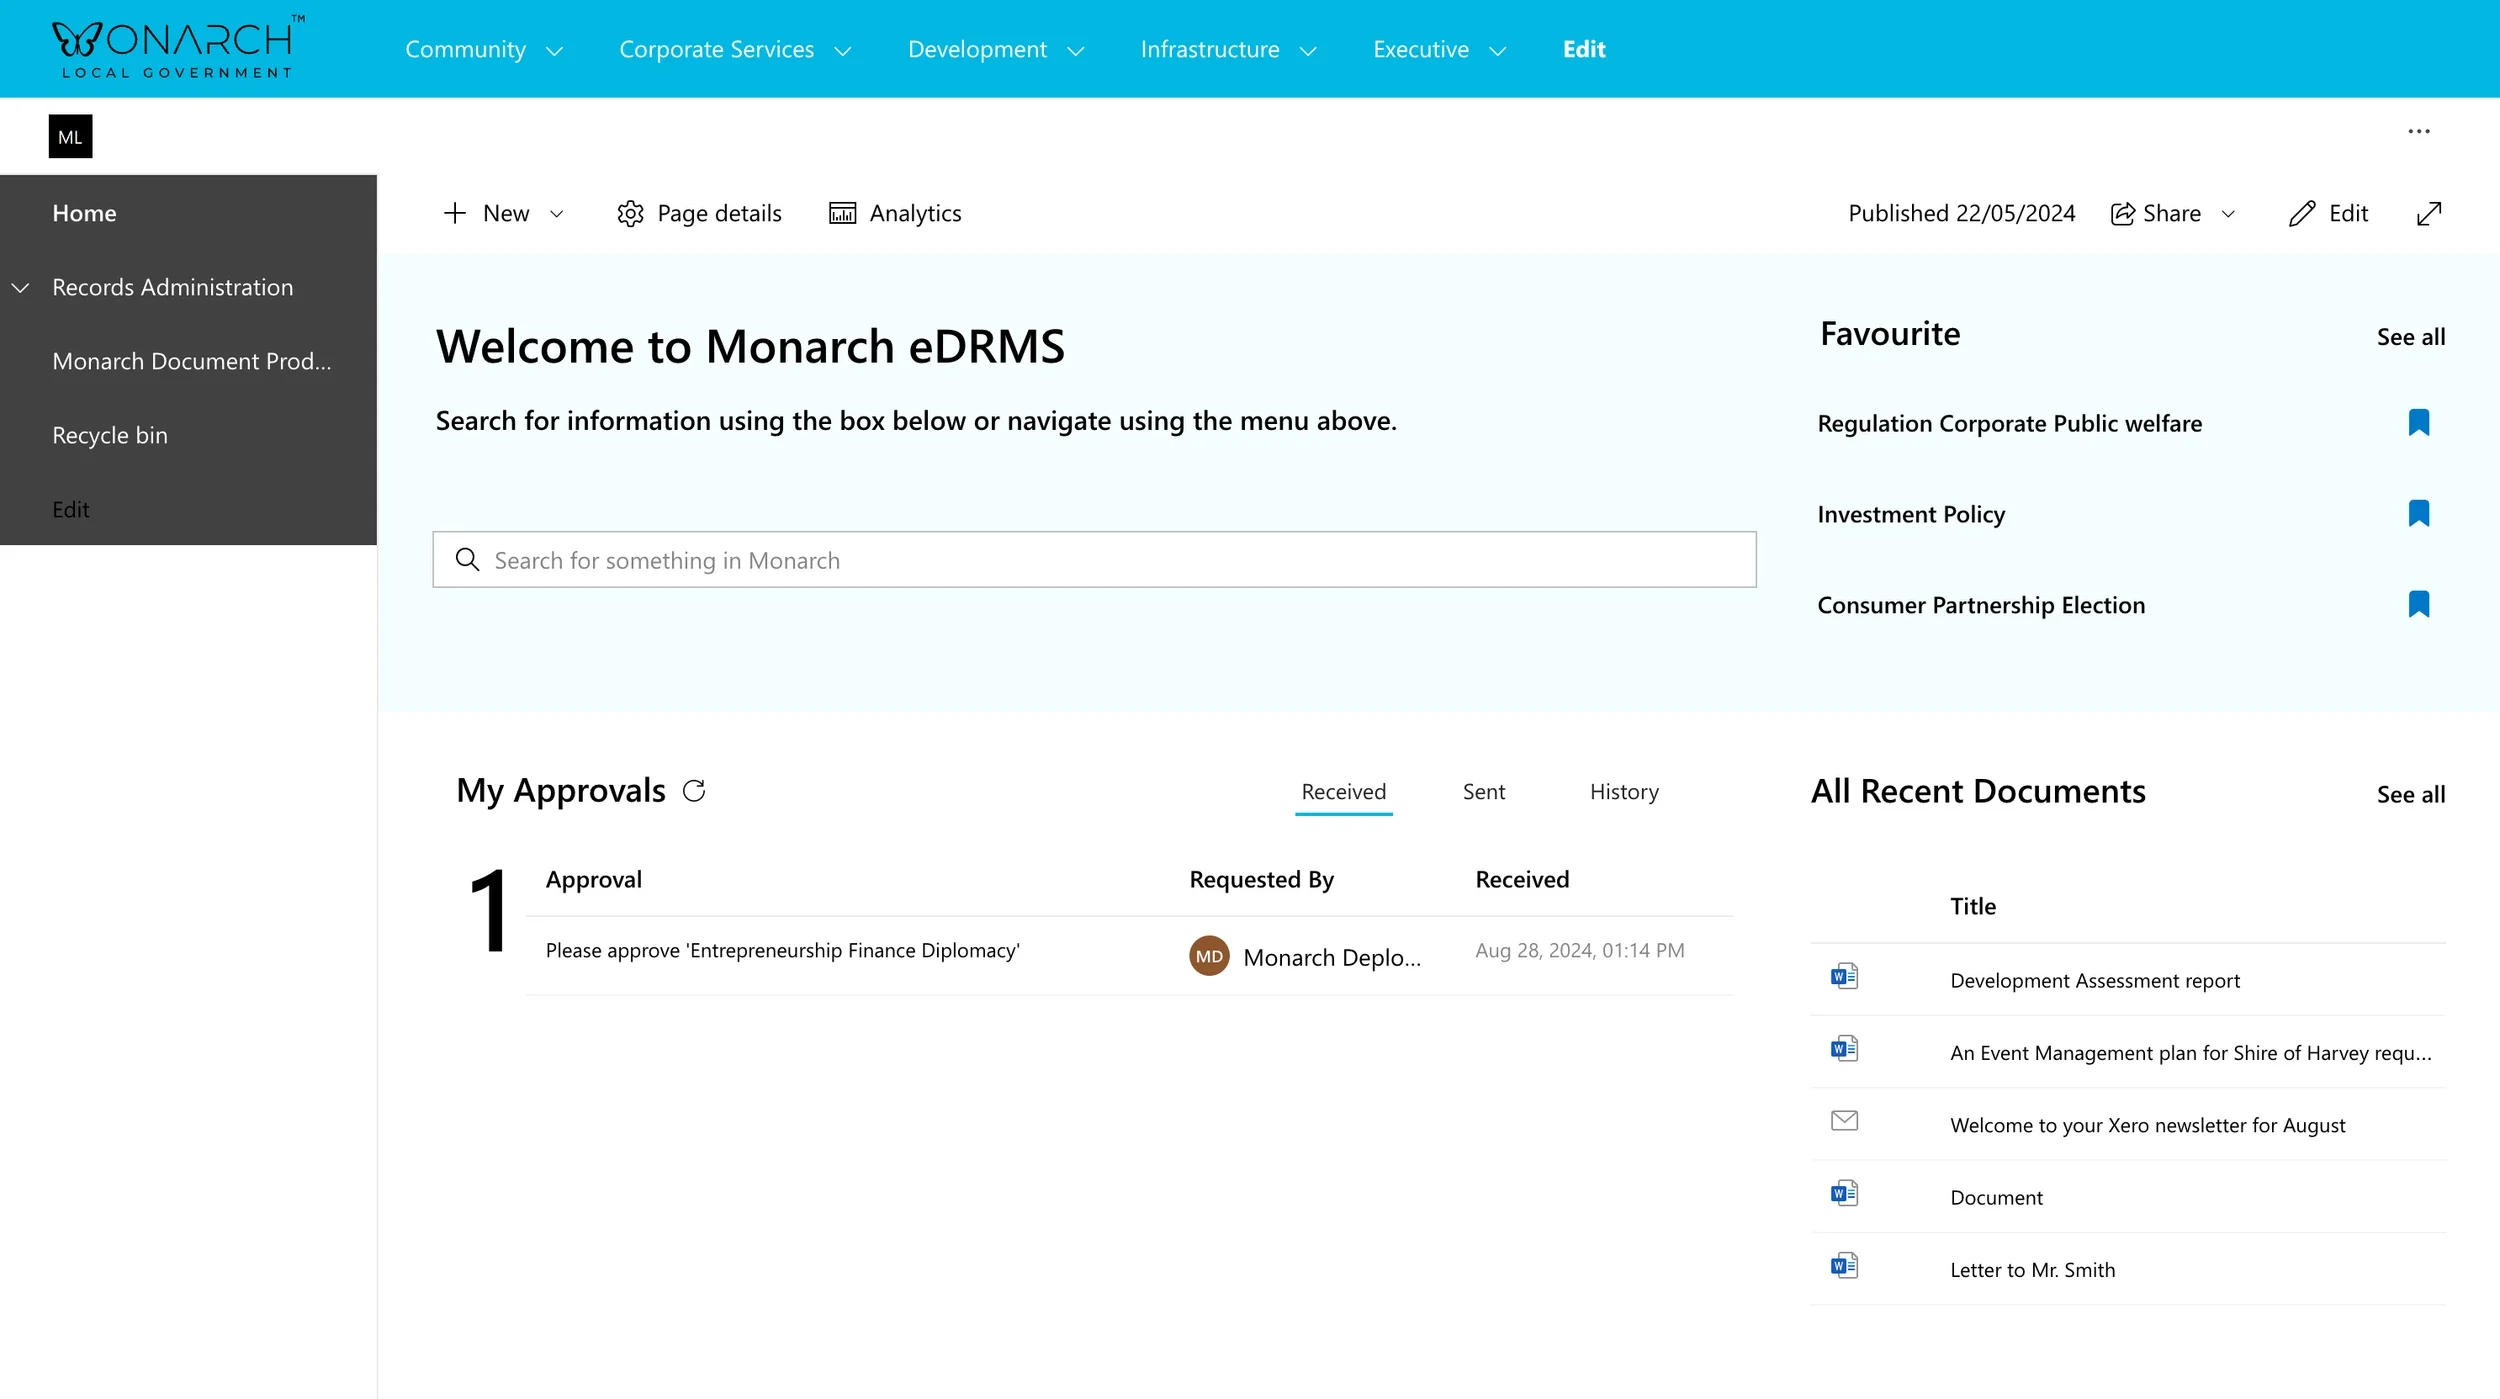The width and height of the screenshot is (2500, 1399).
Task: Open the three-dots more options menu
Action: tap(2418, 132)
